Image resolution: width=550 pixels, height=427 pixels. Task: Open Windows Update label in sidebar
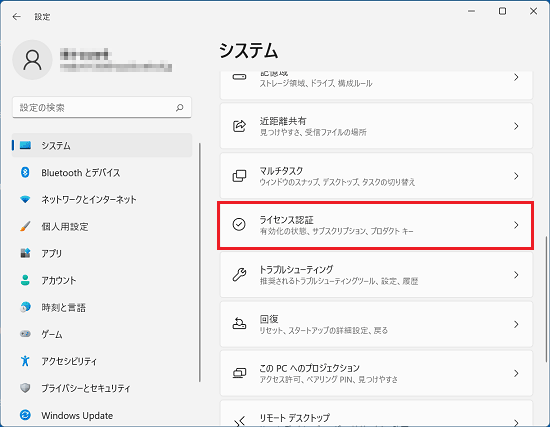point(77,415)
